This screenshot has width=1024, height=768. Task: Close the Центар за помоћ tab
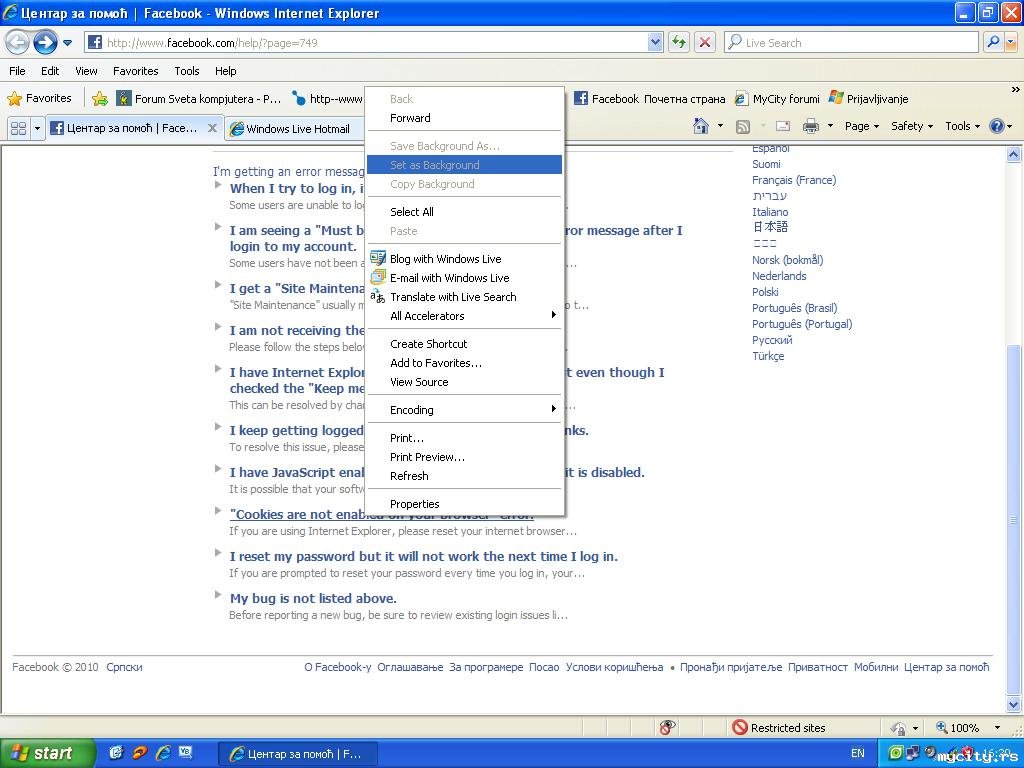click(212, 128)
